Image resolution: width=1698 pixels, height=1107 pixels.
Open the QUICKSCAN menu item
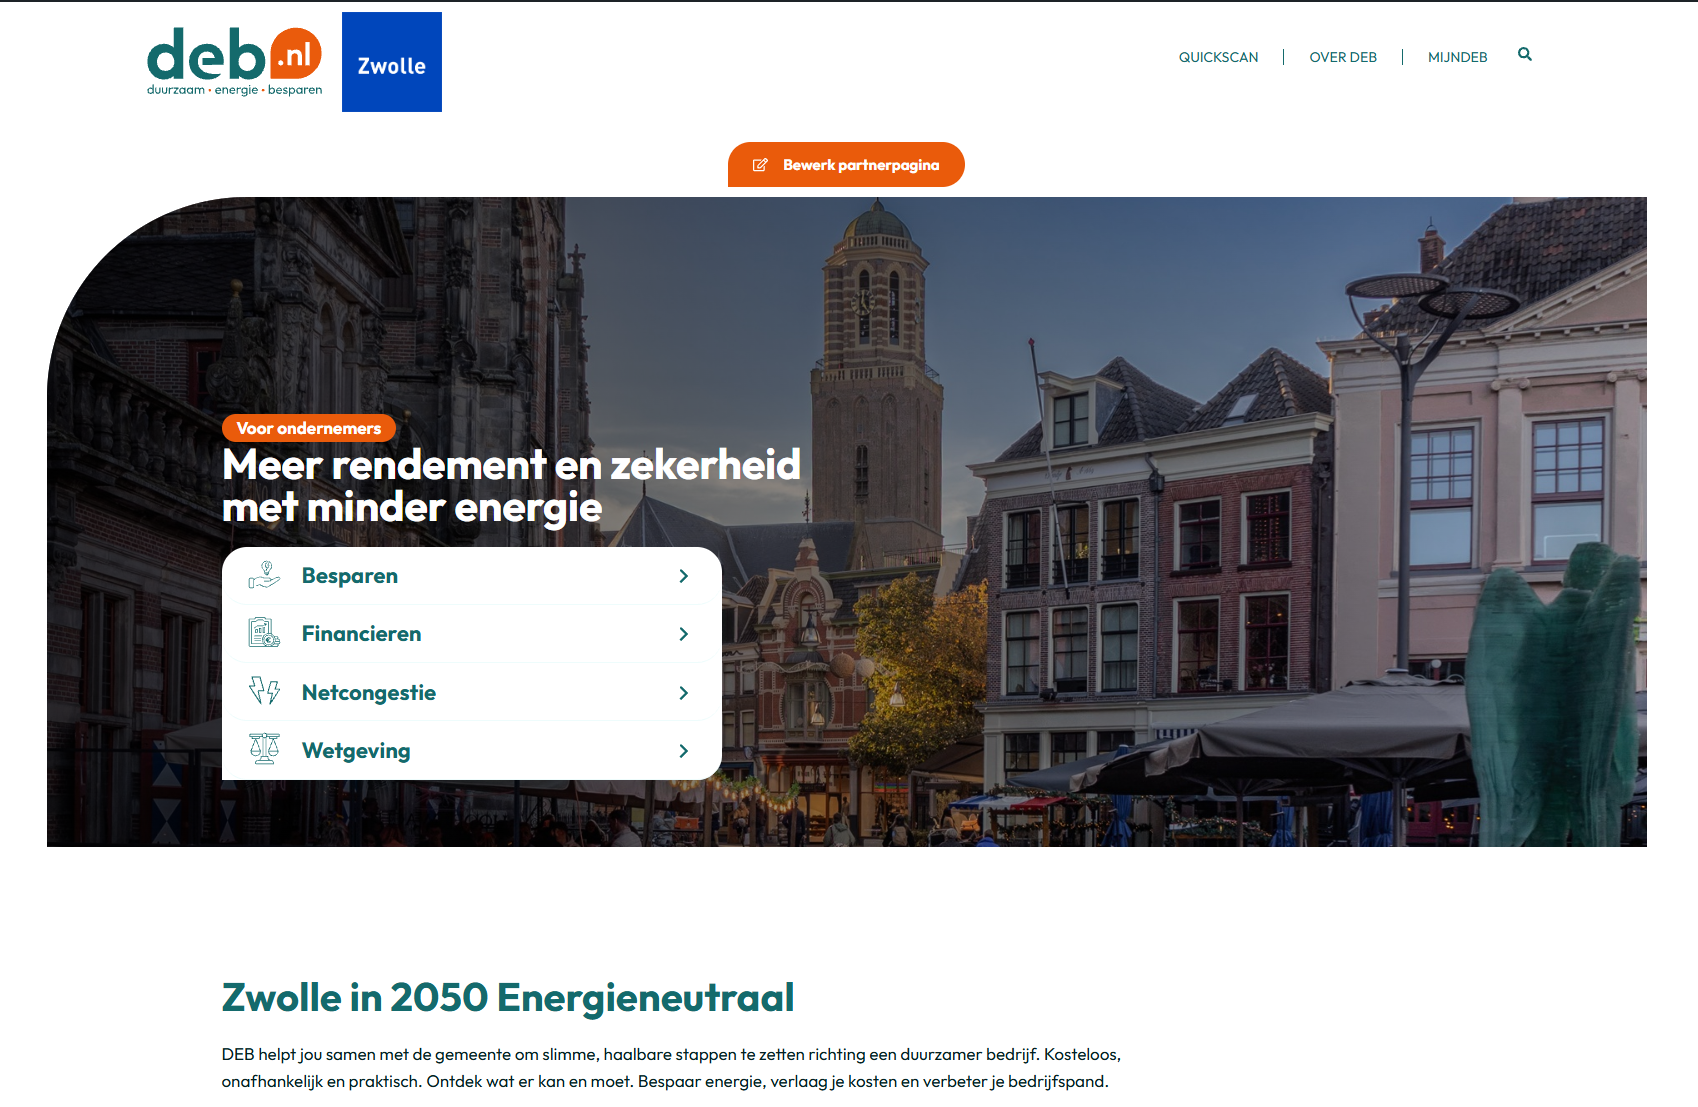[1218, 57]
